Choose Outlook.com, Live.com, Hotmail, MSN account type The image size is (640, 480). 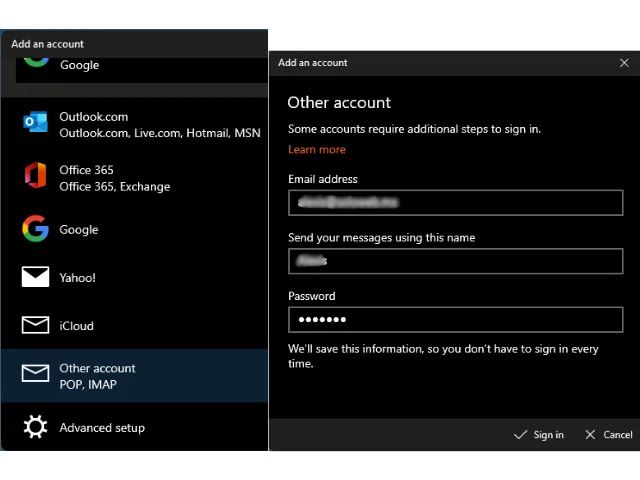click(x=160, y=125)
